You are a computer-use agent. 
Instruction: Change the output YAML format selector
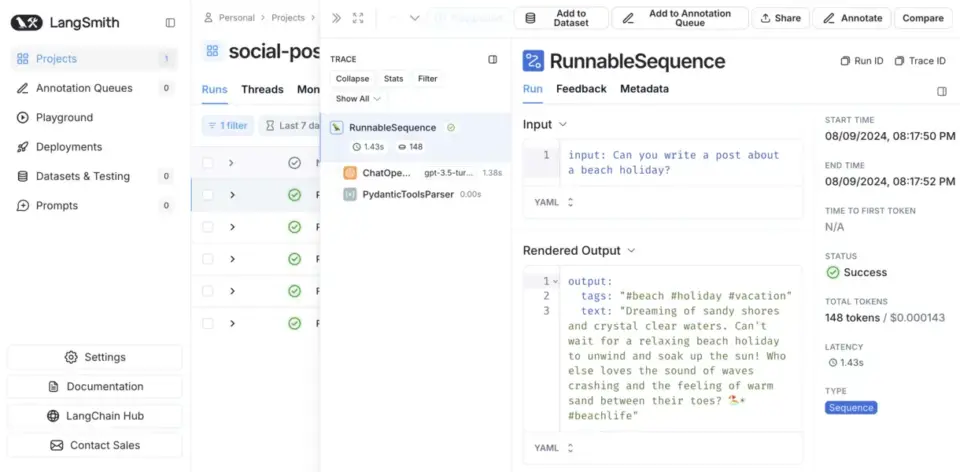554,448
